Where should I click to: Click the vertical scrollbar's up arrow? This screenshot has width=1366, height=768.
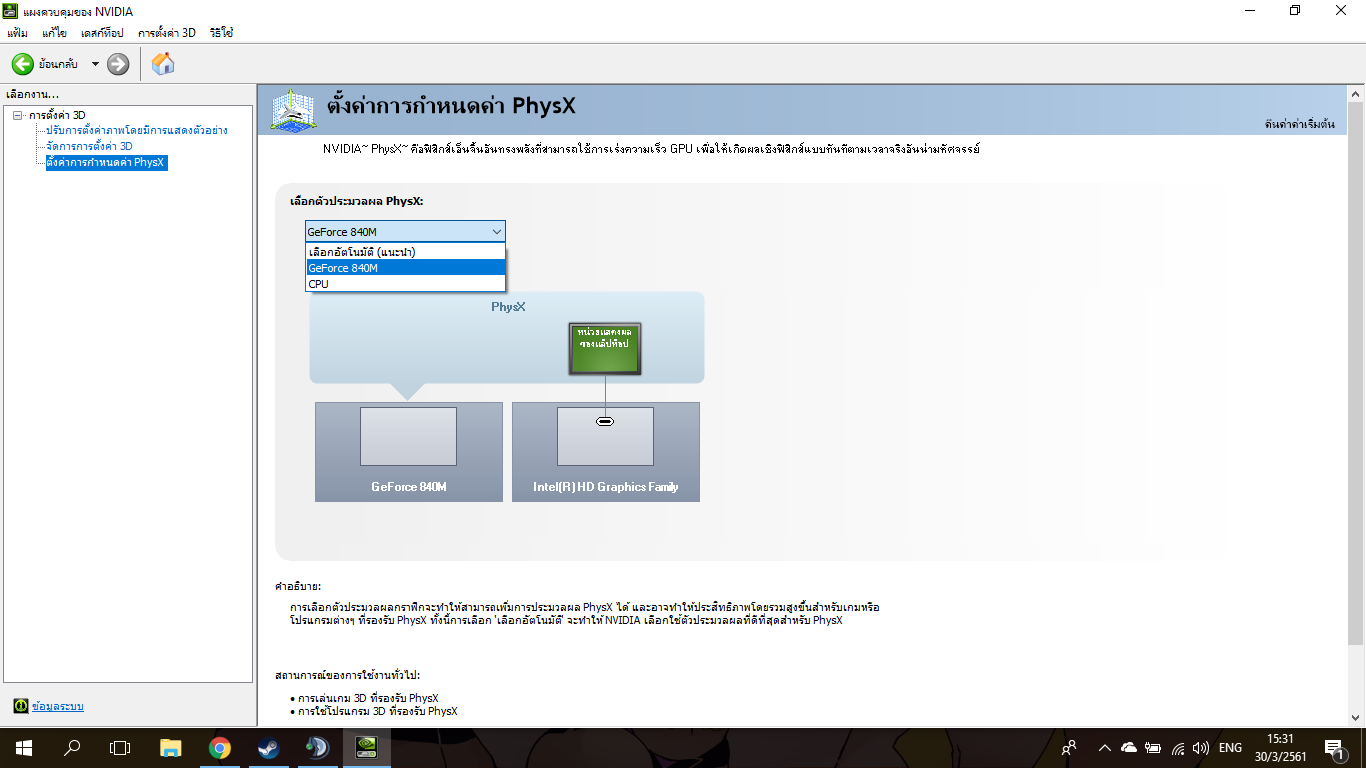[1355, 93]
